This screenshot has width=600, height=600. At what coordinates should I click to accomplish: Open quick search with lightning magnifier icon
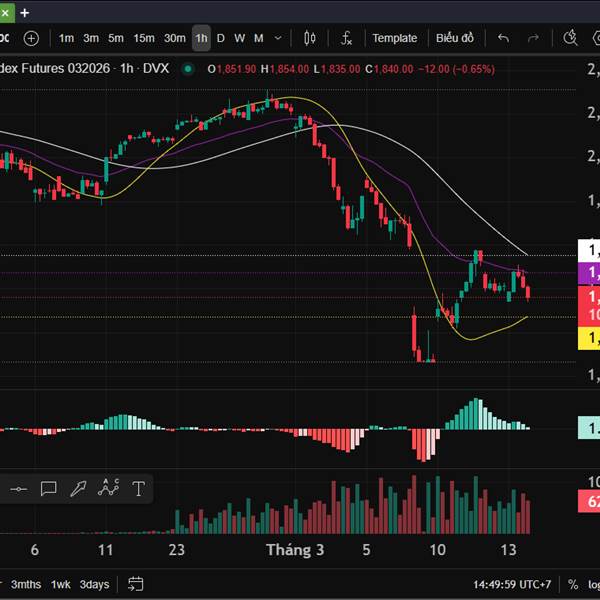(x=570, y=38)
